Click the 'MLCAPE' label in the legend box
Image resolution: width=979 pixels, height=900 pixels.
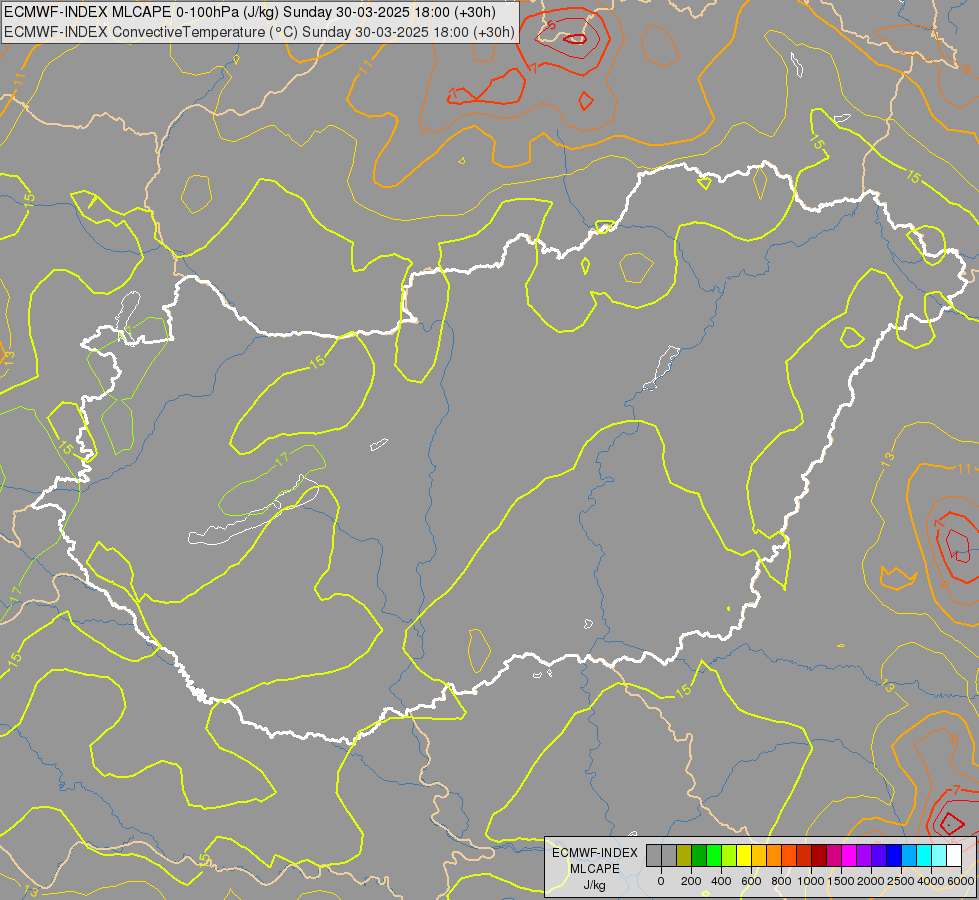[x=595, y=869]
